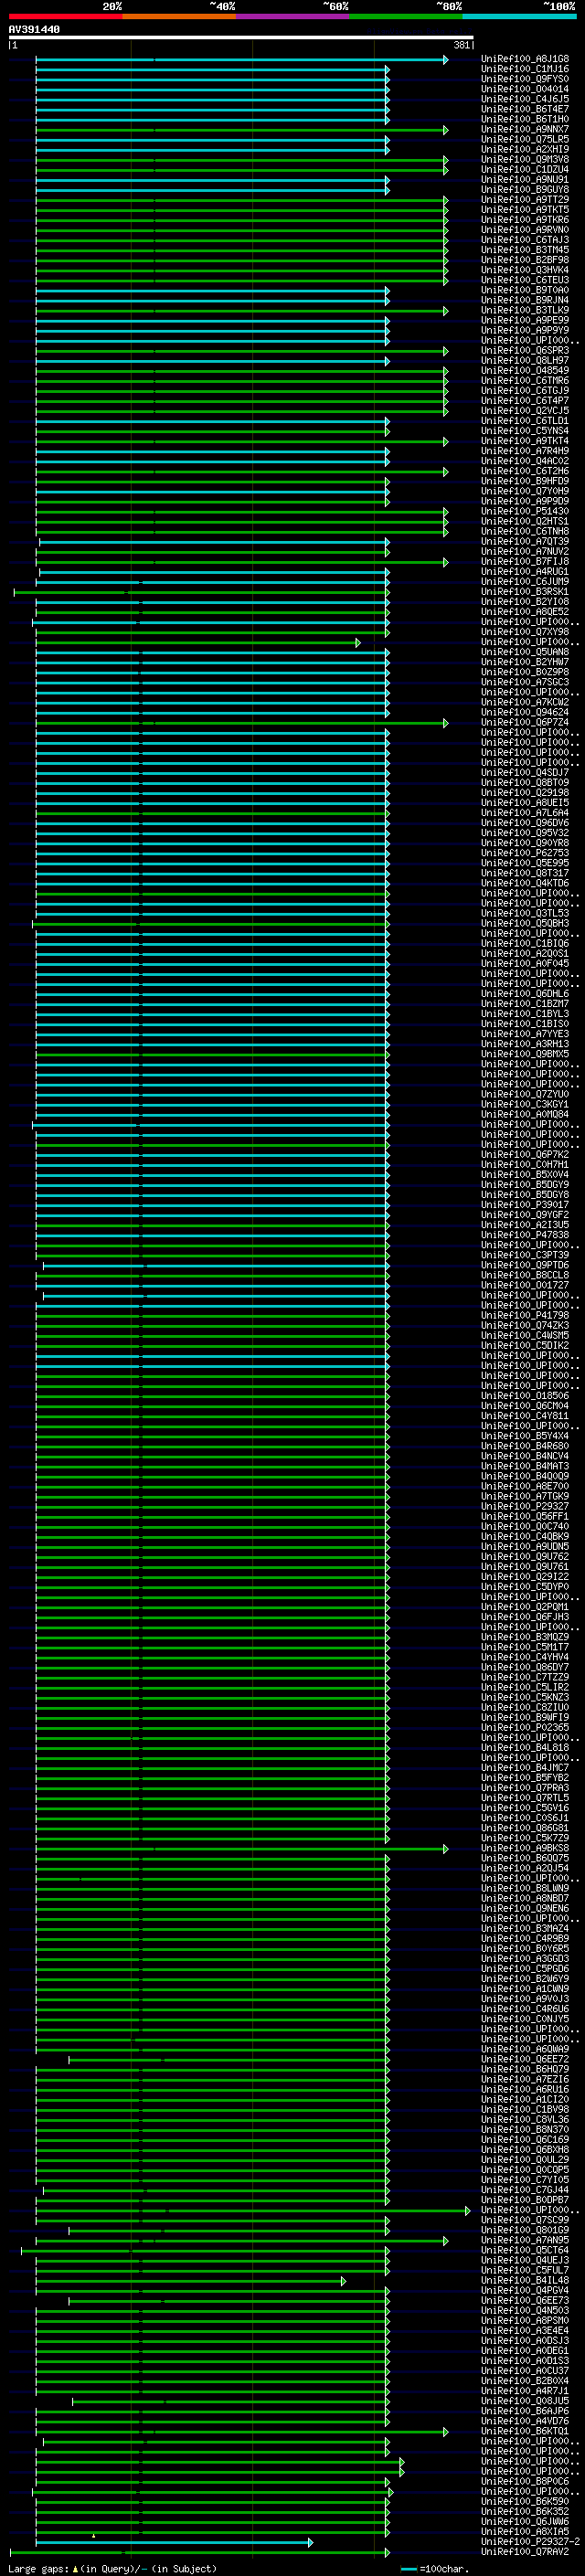Select the UniRef100_A8XIA5 label
585x2576 pixels.
(x=525, y=2532)
